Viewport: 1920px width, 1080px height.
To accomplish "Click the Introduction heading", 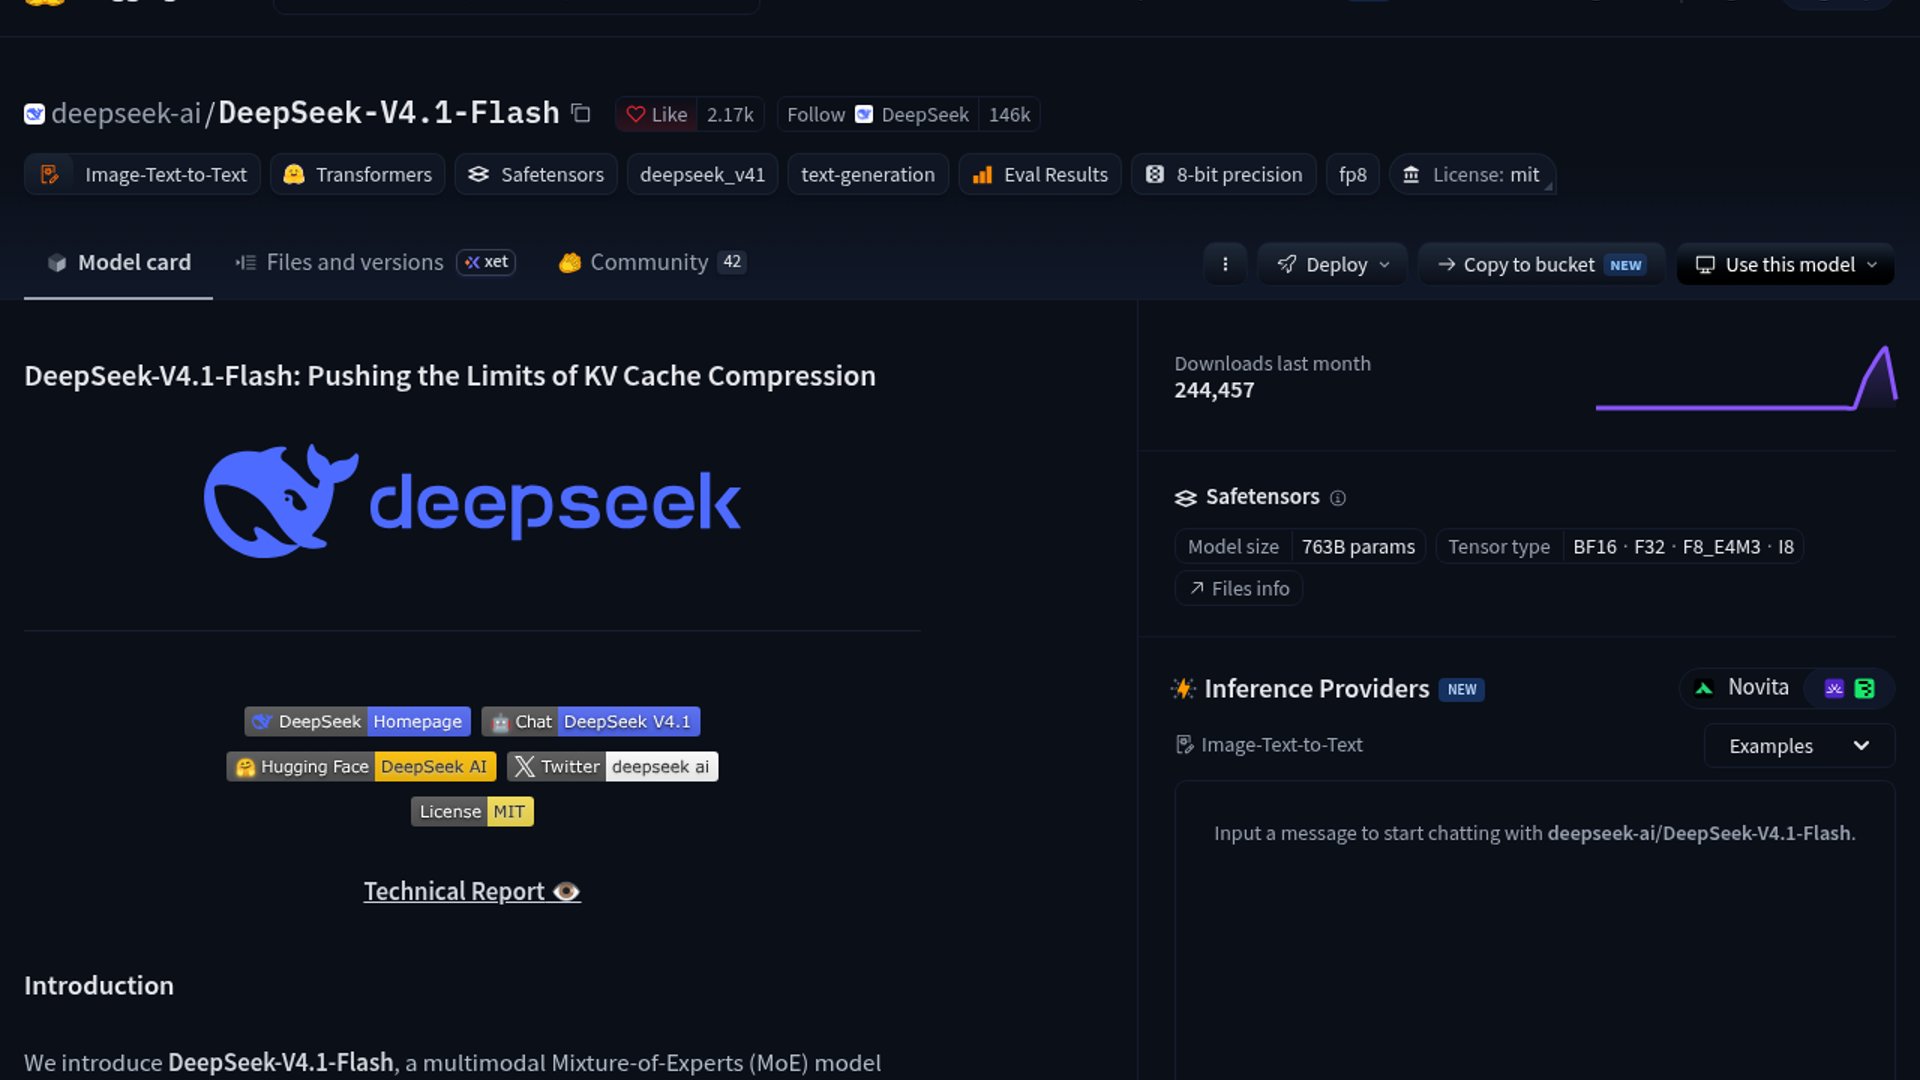I will [x=99, y=986].
